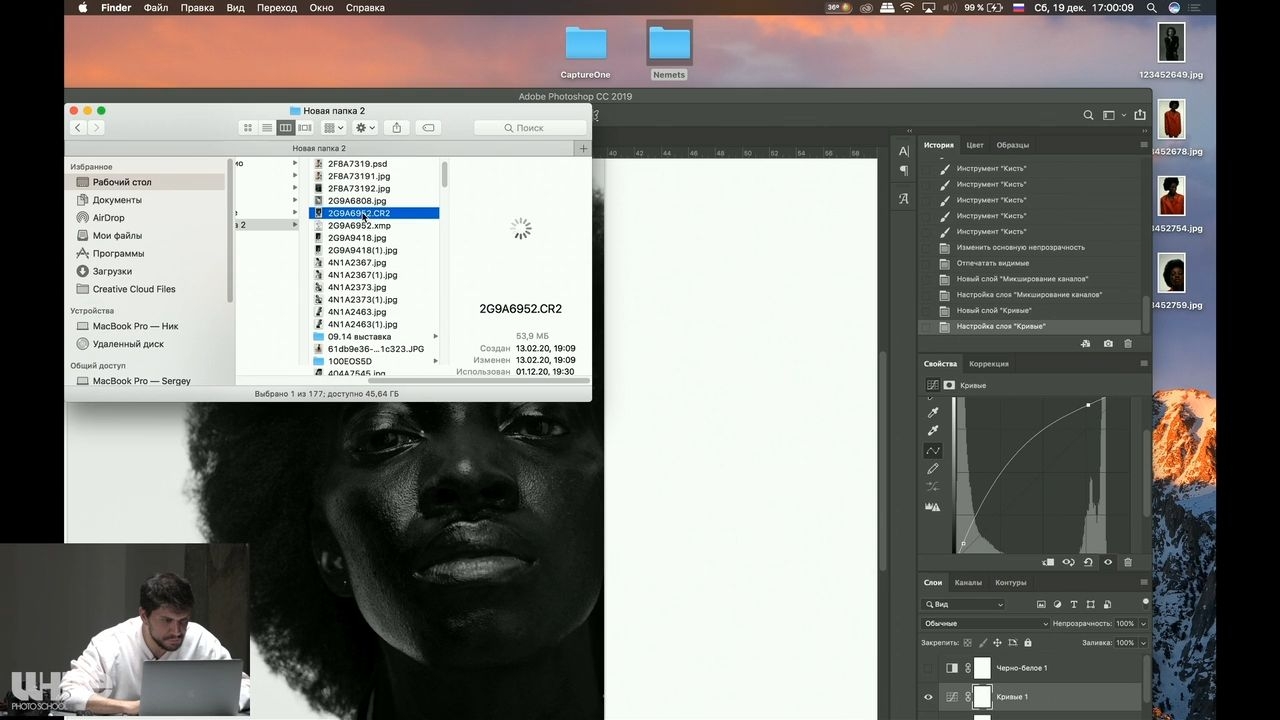Switch to the Коррекция tab
The width and height of the screenshot is (1280, 720).
pos(988,364)
